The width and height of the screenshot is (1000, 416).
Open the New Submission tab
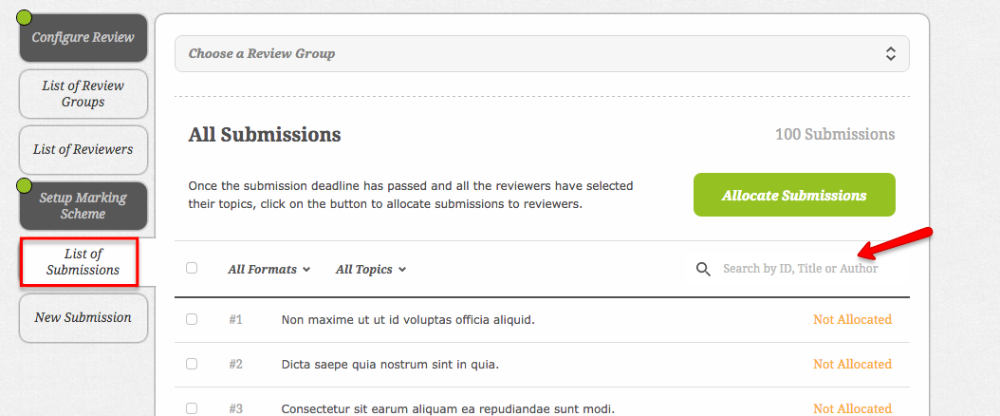click(x=84, y=318)
